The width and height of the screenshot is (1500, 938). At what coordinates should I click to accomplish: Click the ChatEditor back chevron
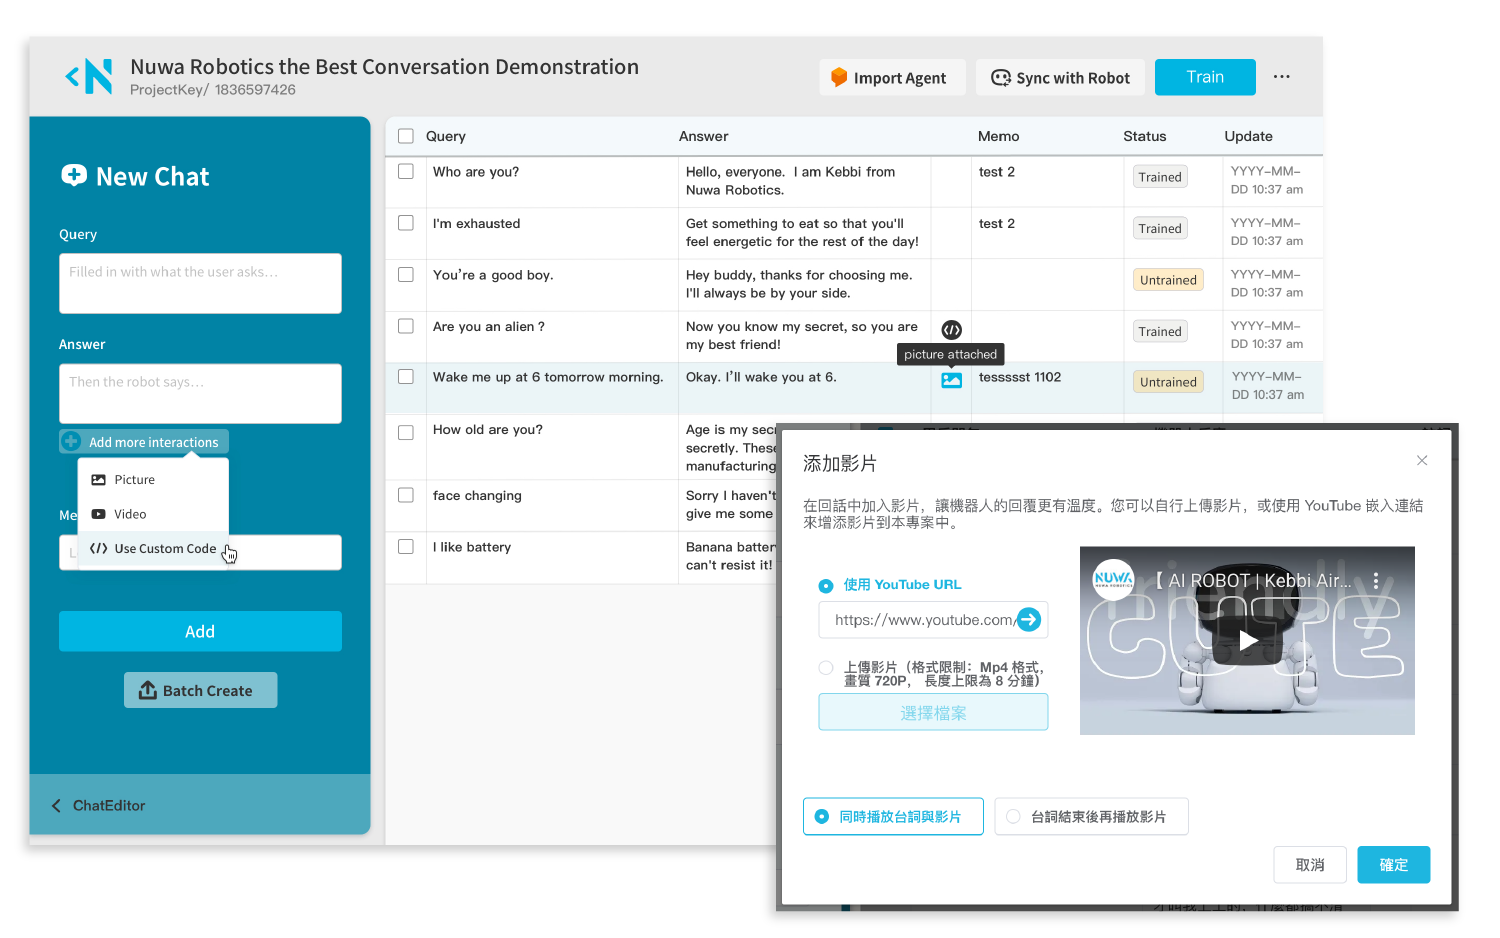point(56,805)
